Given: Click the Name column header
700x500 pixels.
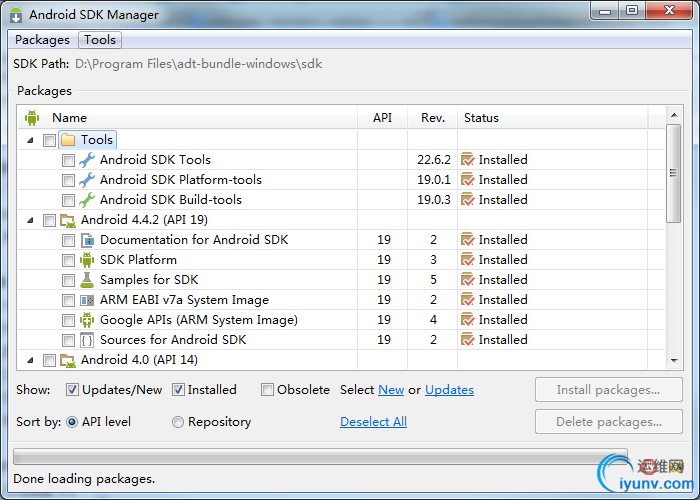Looking at the screenshot, I should point(188,118).
